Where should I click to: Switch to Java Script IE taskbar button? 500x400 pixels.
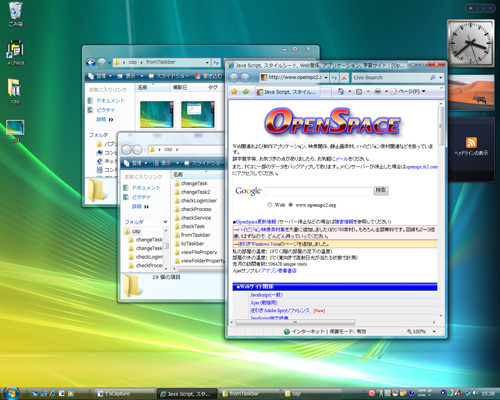187,394
